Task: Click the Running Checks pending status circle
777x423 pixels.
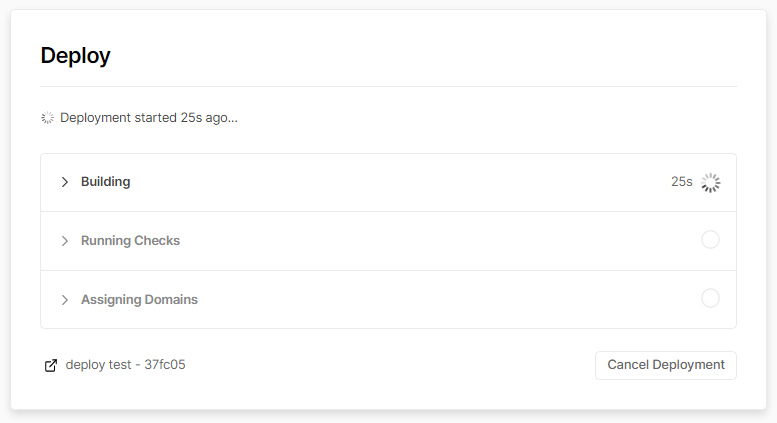Action: [x=710, y=240]
